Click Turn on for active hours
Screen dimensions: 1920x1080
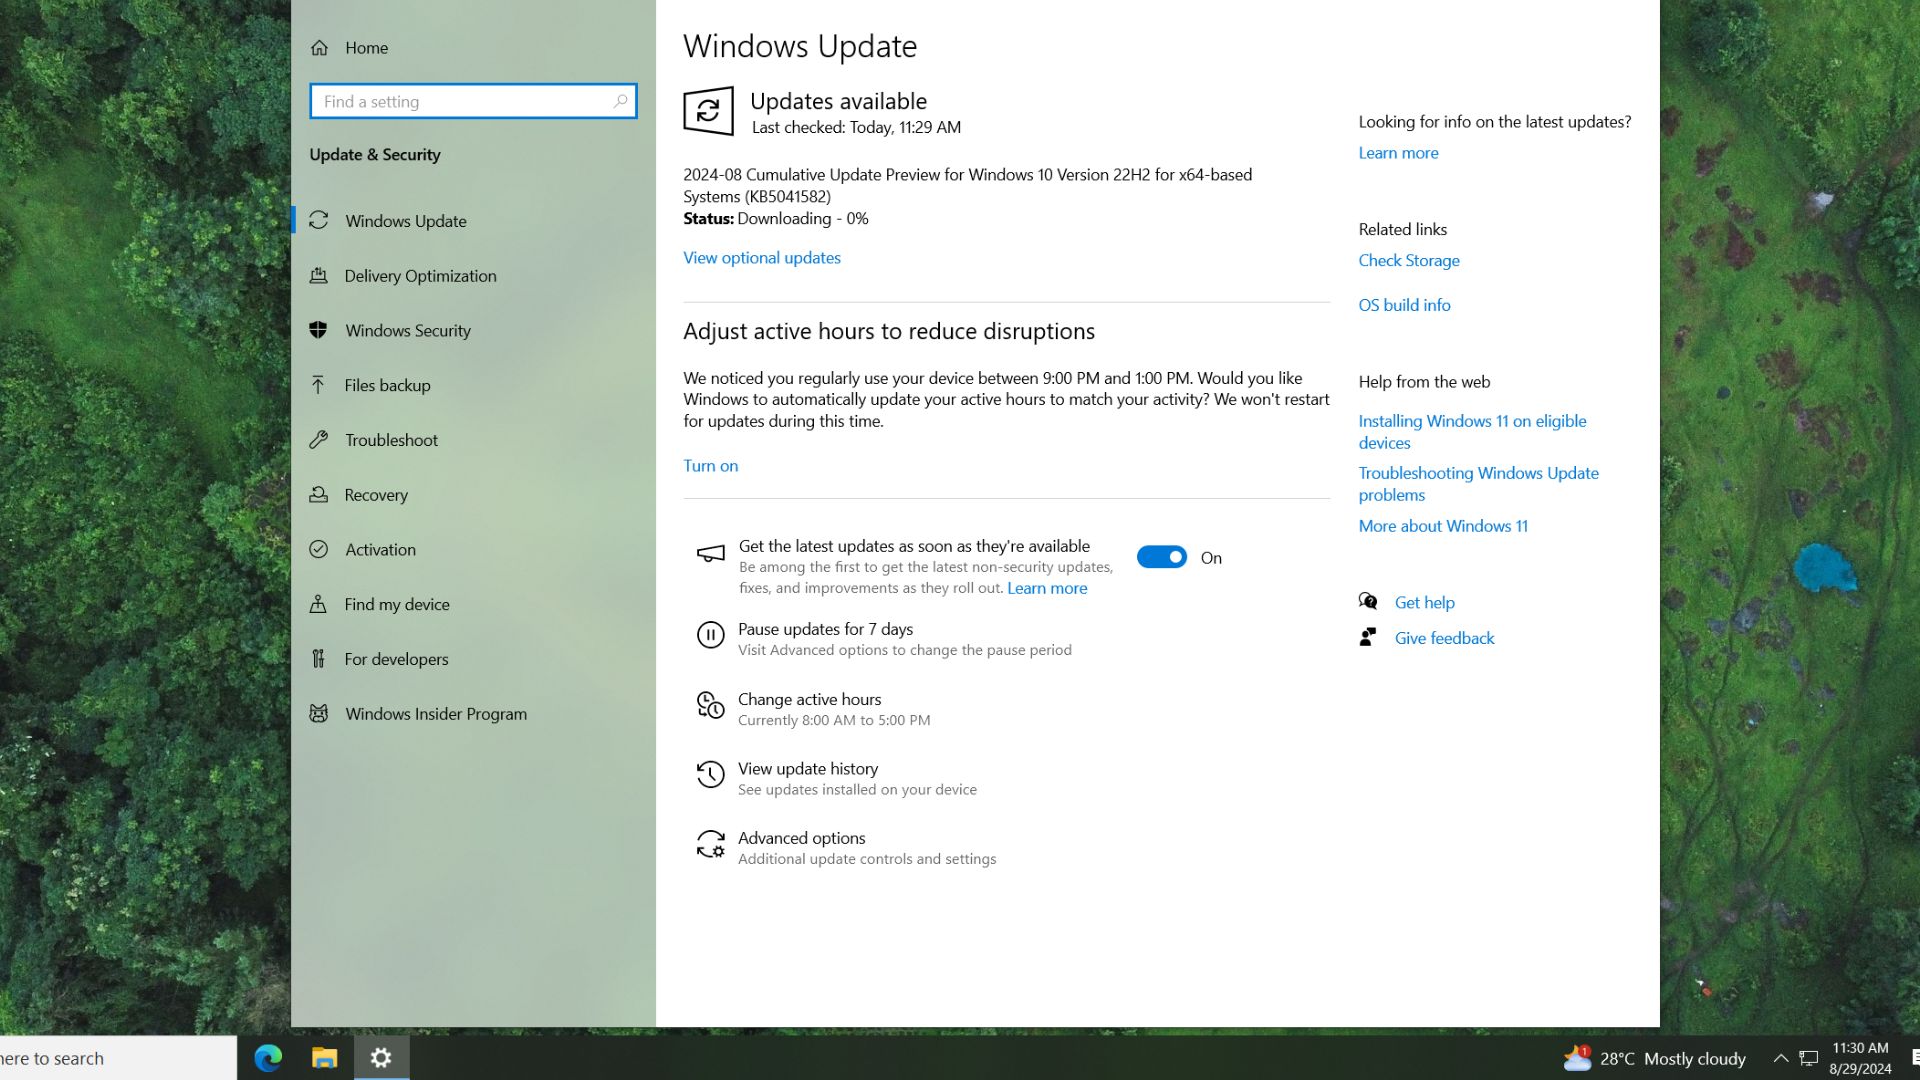pos(711,465)
